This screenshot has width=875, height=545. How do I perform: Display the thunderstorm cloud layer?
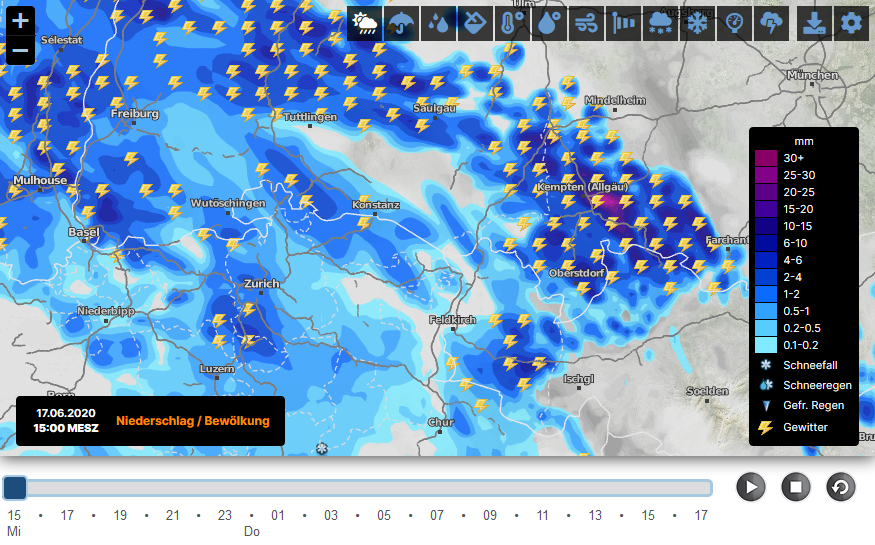(x=771, y=23)
